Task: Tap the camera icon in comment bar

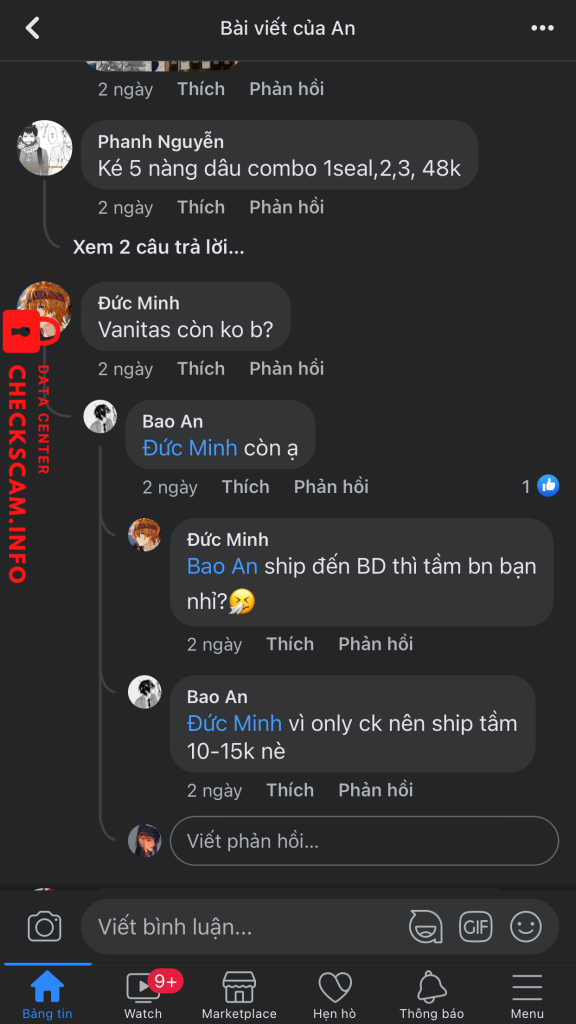Action: (x=44, y=927)
